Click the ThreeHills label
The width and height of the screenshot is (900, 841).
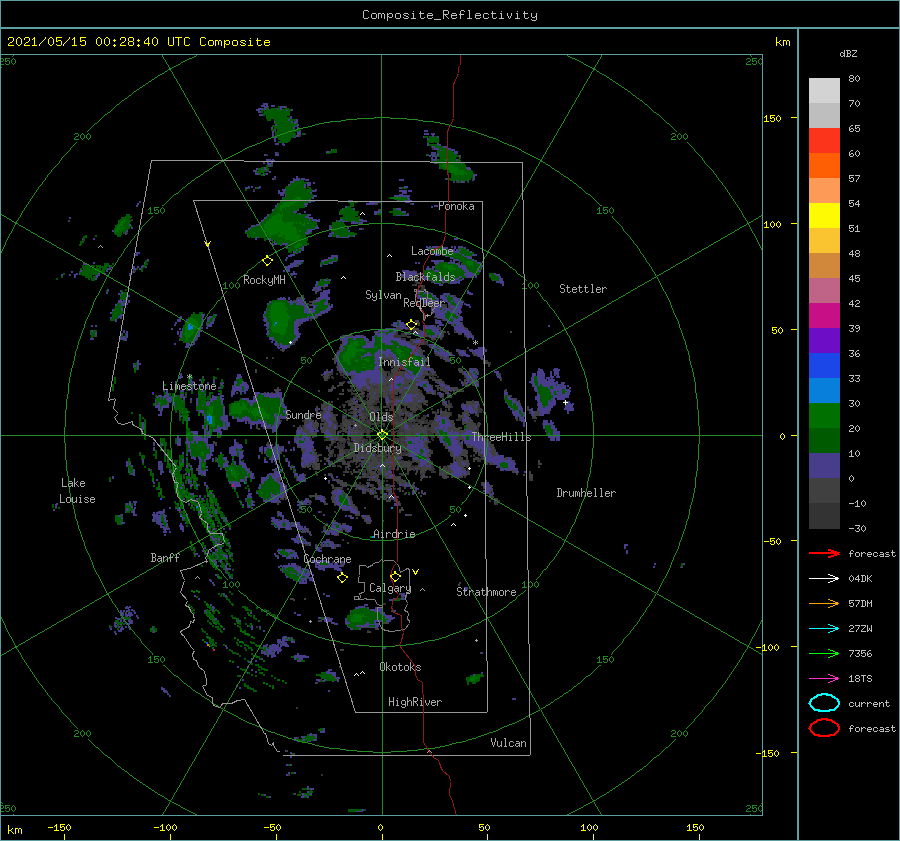click(502, 437)
